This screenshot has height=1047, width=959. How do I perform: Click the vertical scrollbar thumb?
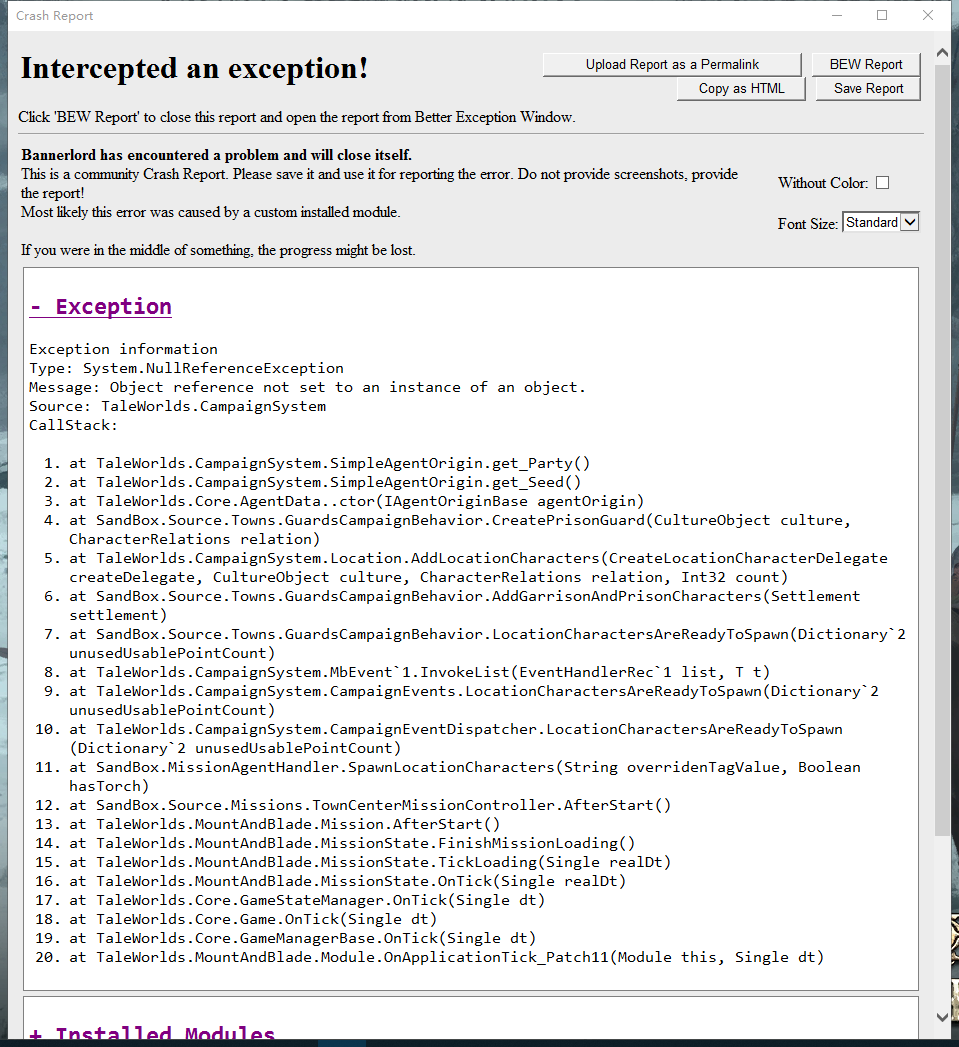(x=942, y=449)
